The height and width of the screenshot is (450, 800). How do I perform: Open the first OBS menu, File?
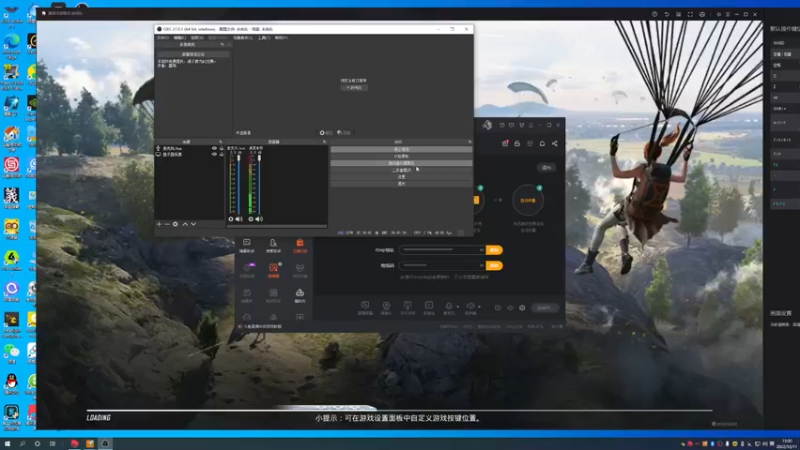163,38
